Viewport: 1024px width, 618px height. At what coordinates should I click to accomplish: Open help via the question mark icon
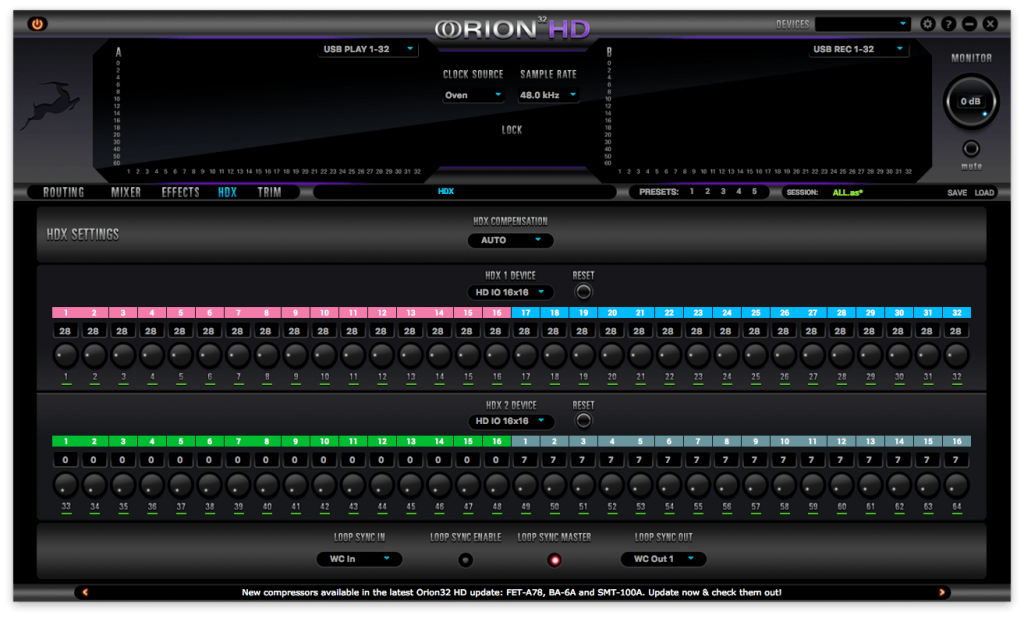[948, 24]
